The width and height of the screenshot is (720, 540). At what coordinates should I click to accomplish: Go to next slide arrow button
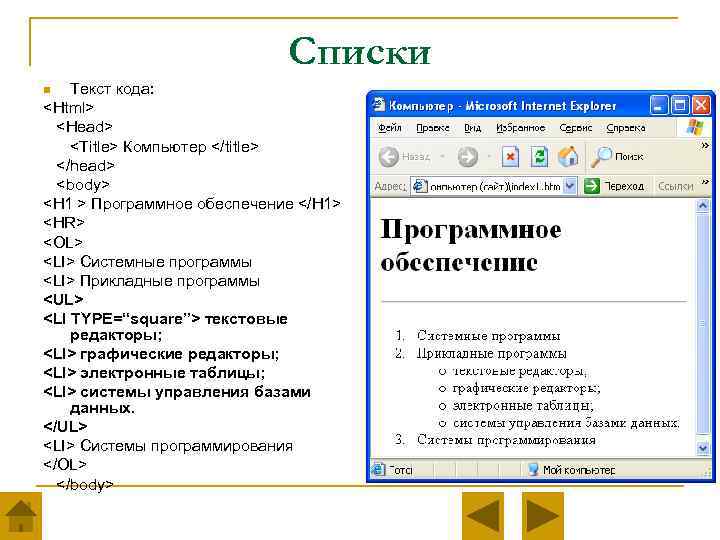pos(543,516)
